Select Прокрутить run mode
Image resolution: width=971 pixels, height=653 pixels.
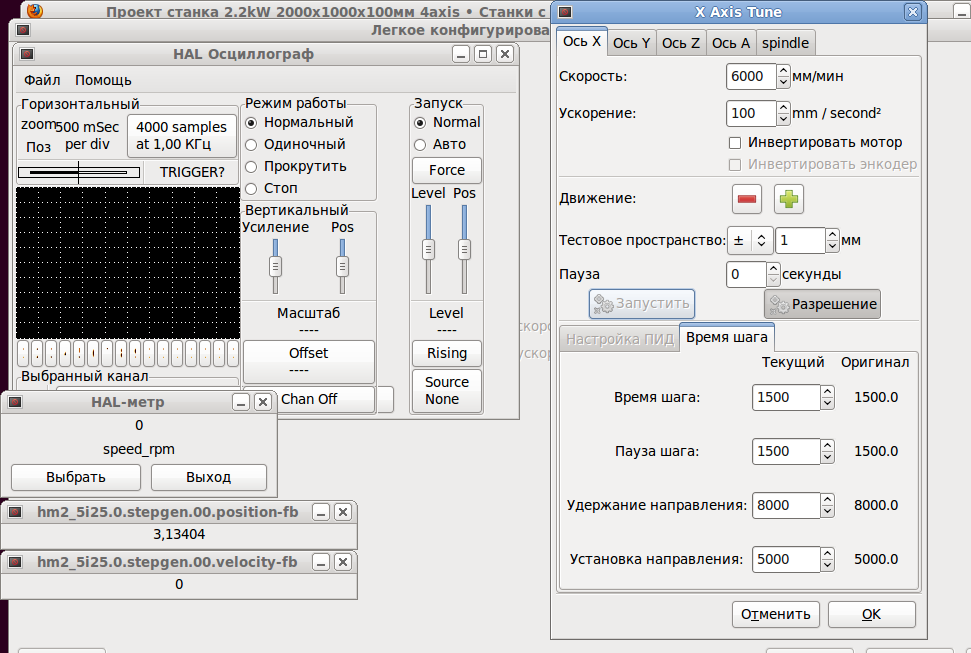(x=297, y=167)
